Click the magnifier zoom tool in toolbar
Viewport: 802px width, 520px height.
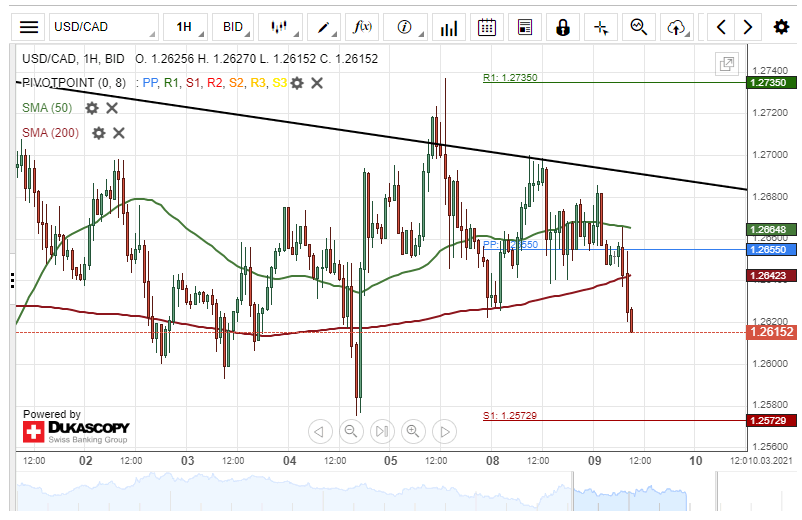pyautogui.click(x=639, y=27)
